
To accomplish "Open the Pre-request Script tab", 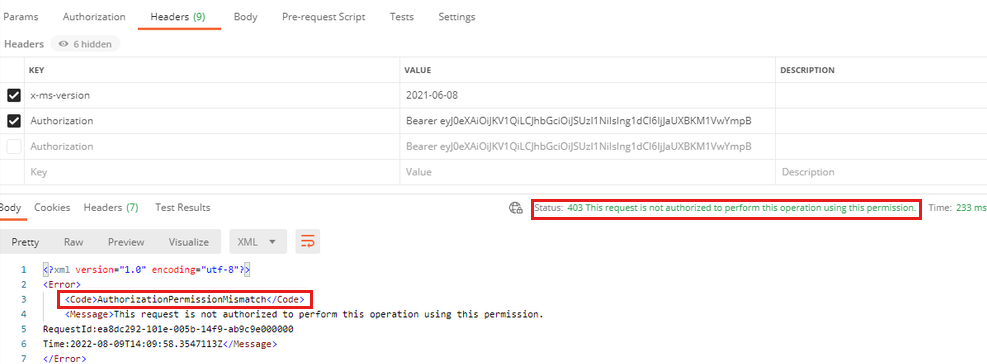I will pos(324,17).
